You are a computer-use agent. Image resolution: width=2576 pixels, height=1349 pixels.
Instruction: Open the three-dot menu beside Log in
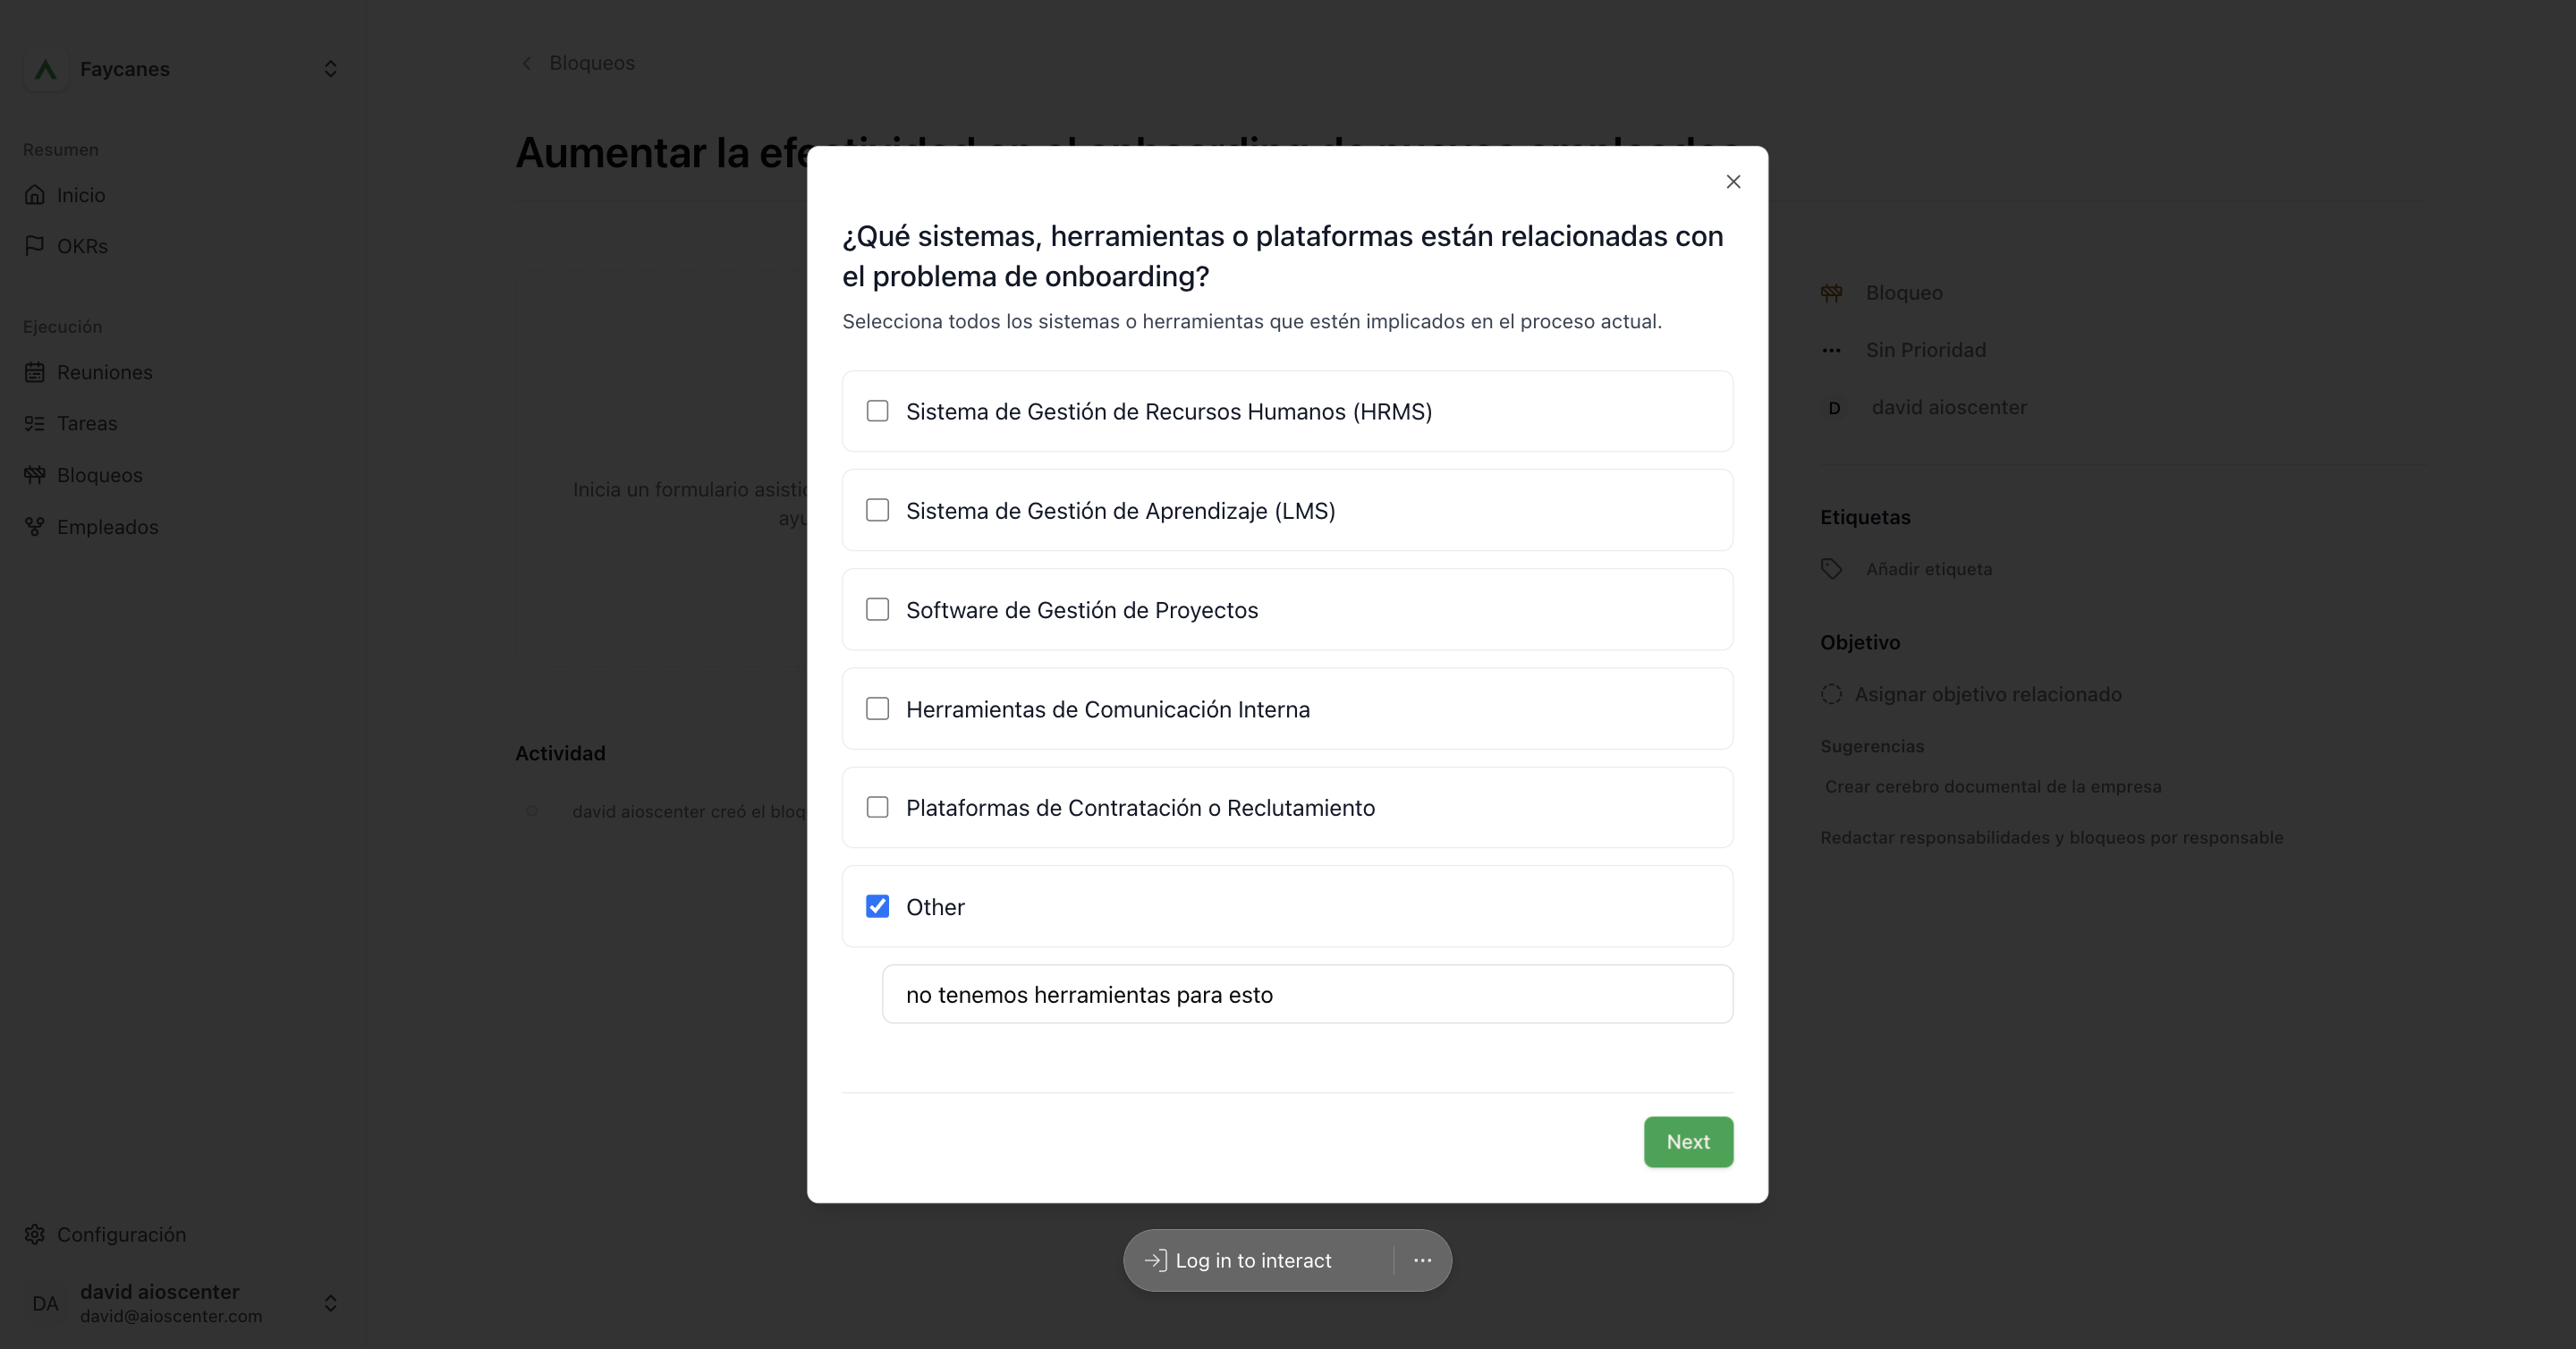(x=1422, y=1260)
